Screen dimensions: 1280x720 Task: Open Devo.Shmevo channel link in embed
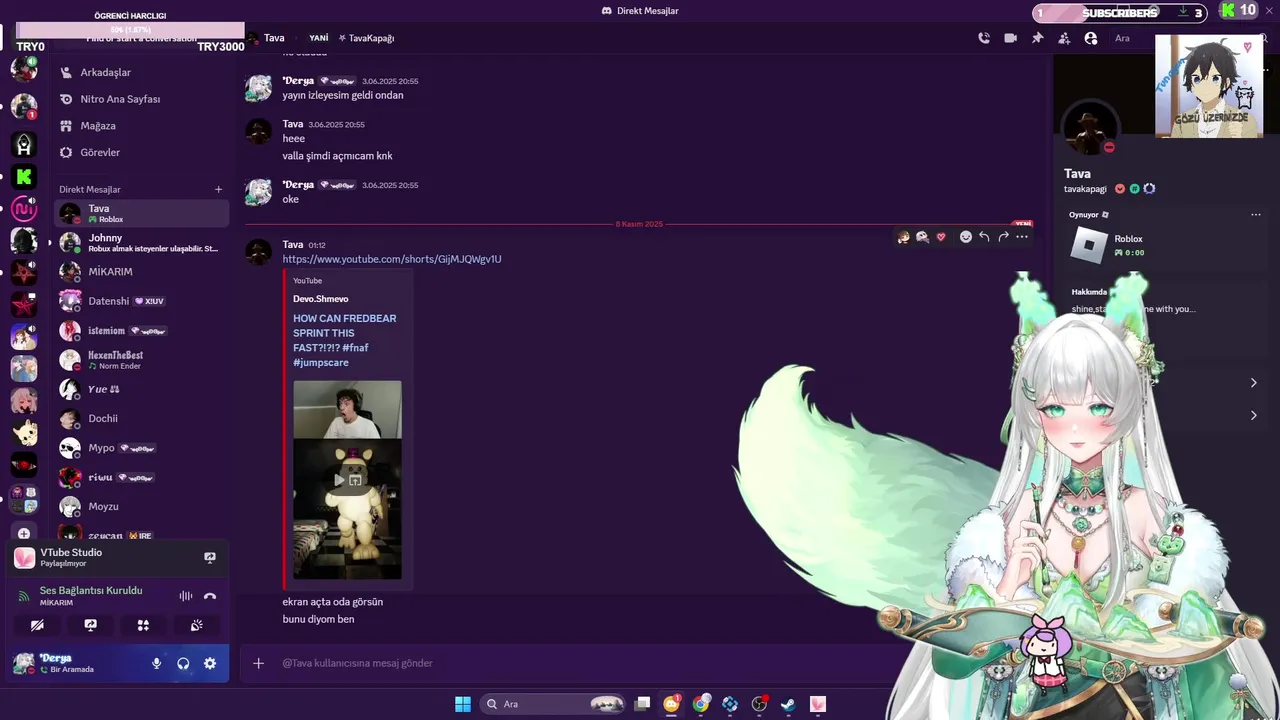click(321, 299)
